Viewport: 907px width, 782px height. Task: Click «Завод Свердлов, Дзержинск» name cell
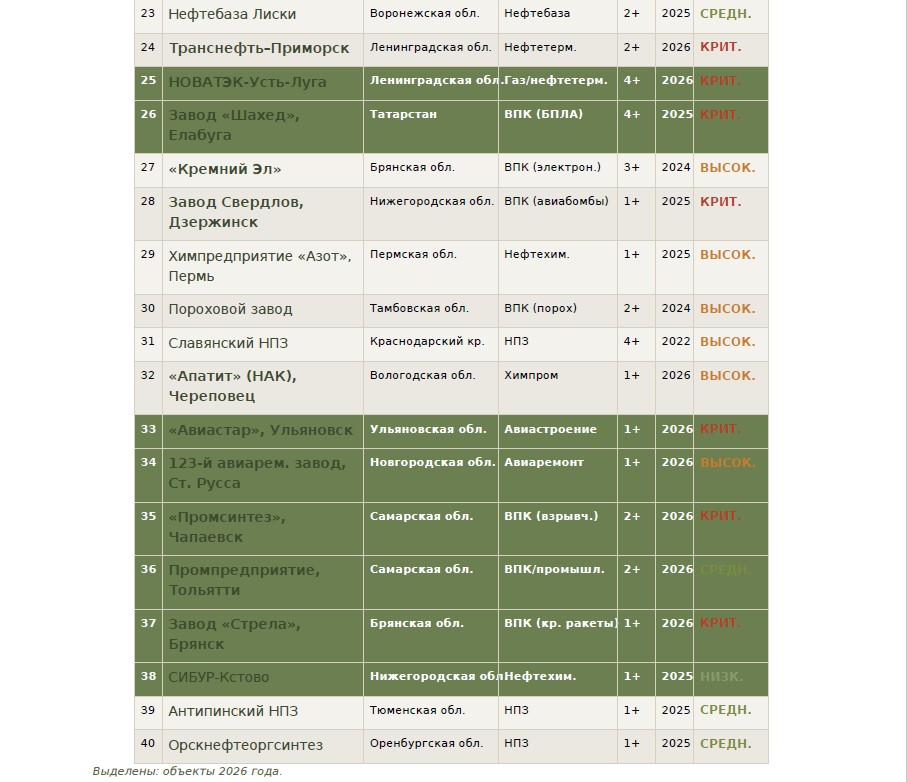pos(236,212)
